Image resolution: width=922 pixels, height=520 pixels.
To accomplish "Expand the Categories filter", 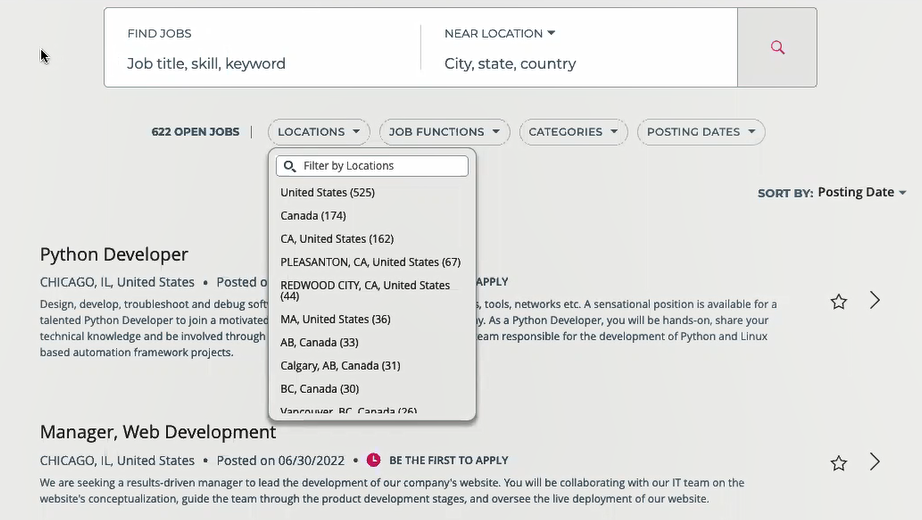I will coord(573,132).
